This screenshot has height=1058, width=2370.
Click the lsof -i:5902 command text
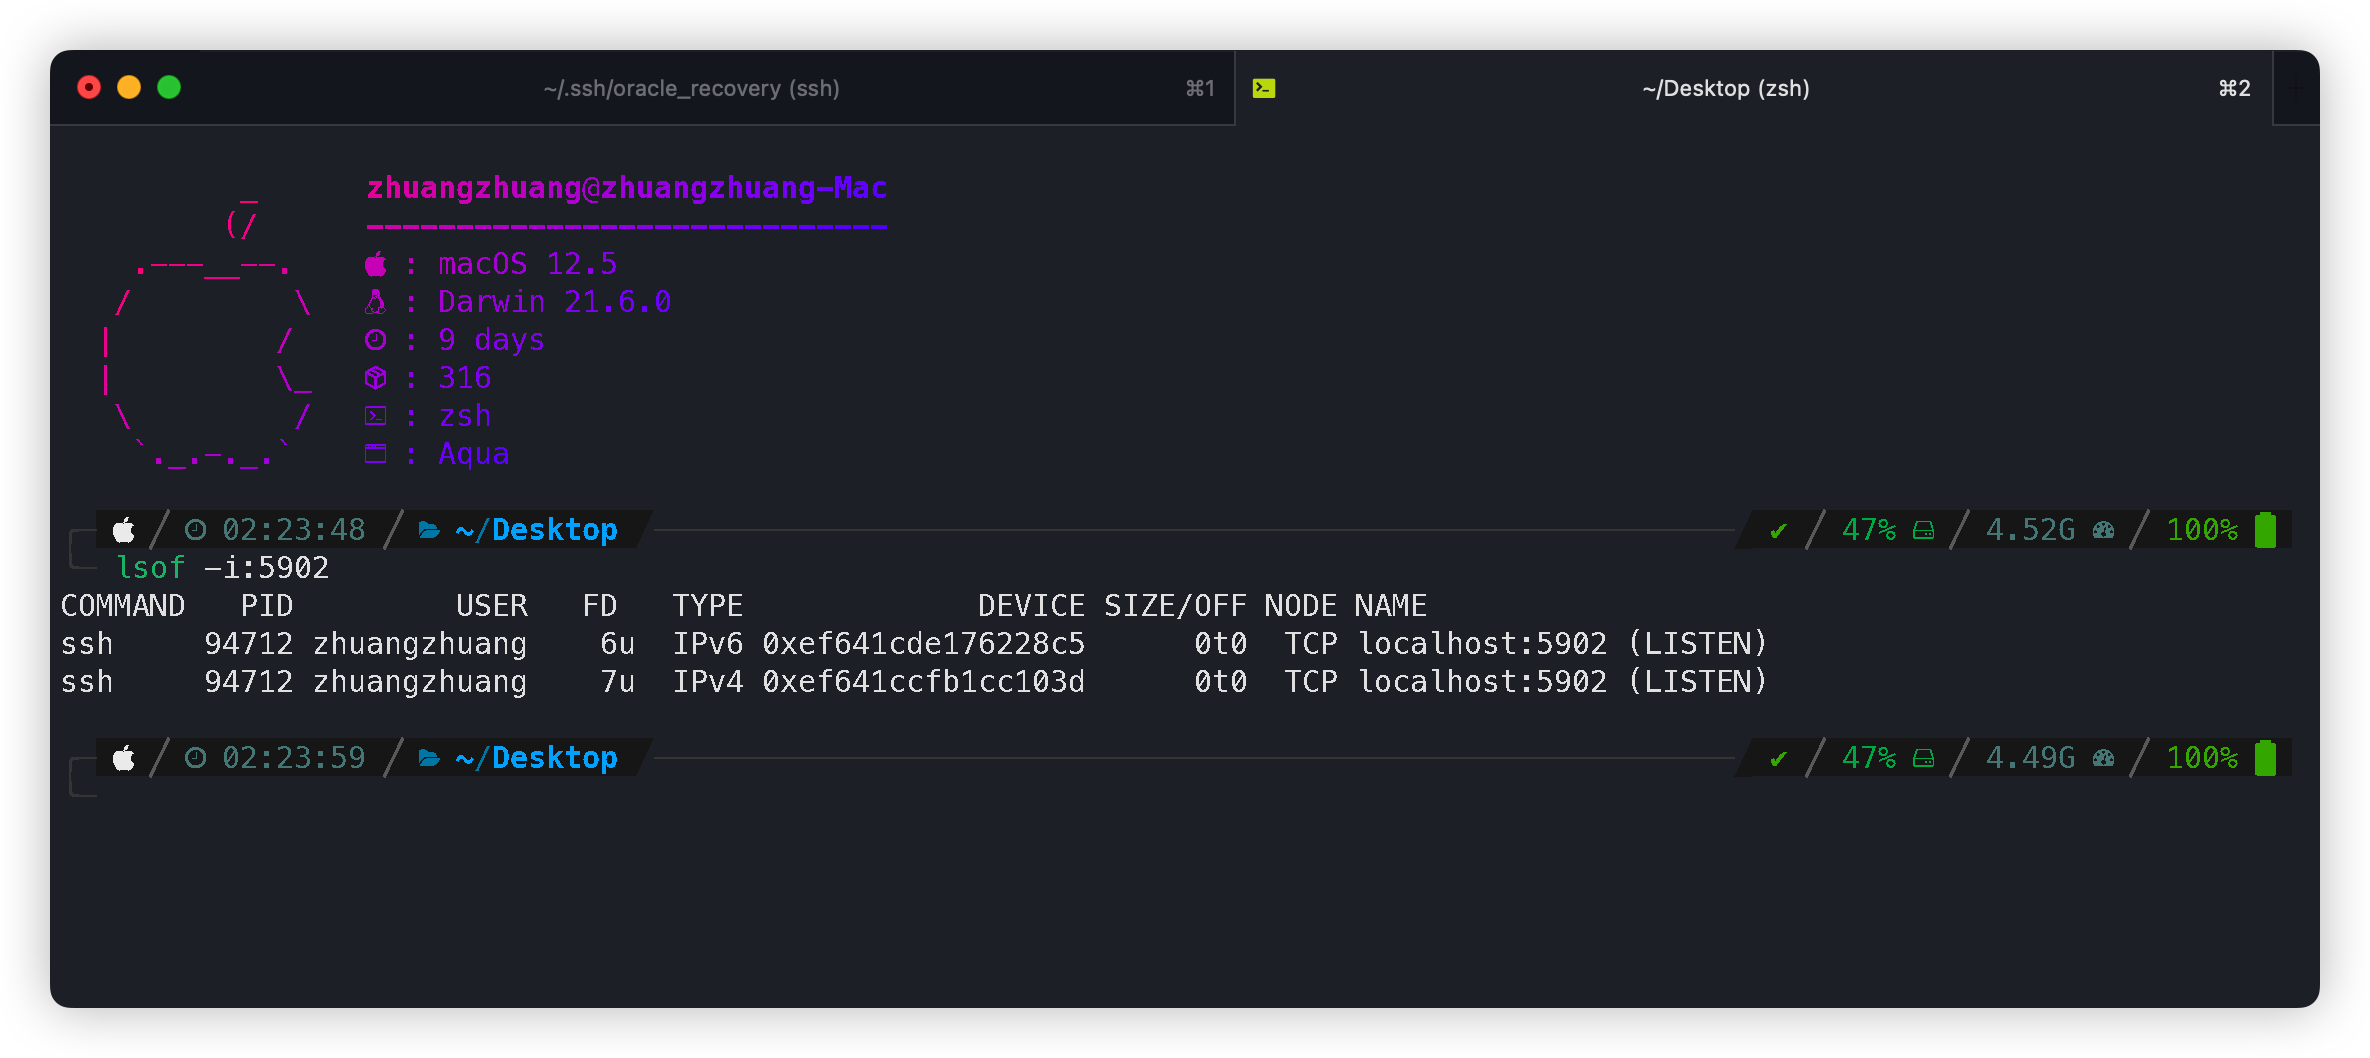pos(222,568)
